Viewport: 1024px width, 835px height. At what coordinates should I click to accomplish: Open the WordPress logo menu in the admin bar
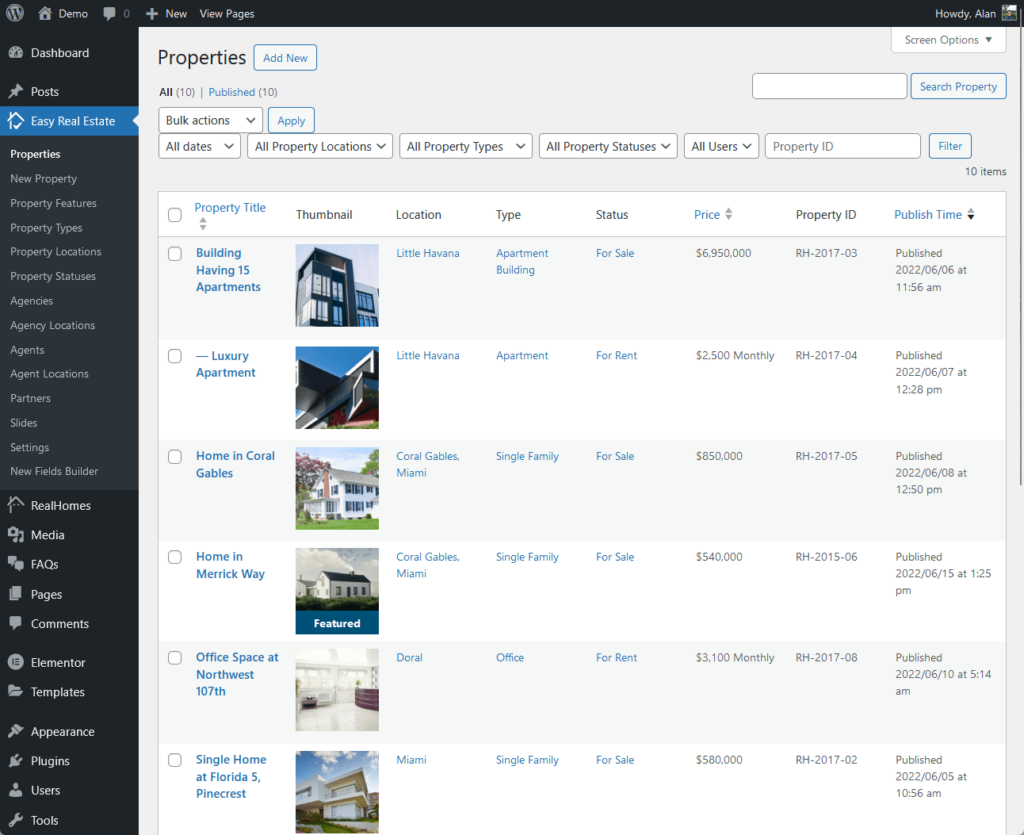(14, 13)
